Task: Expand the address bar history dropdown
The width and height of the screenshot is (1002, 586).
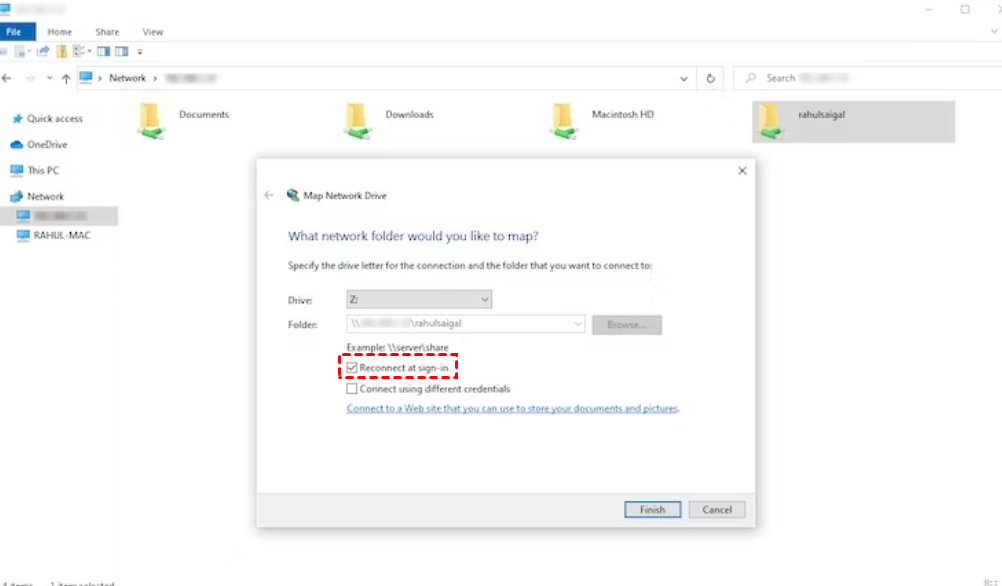Action: coord(684,78)
